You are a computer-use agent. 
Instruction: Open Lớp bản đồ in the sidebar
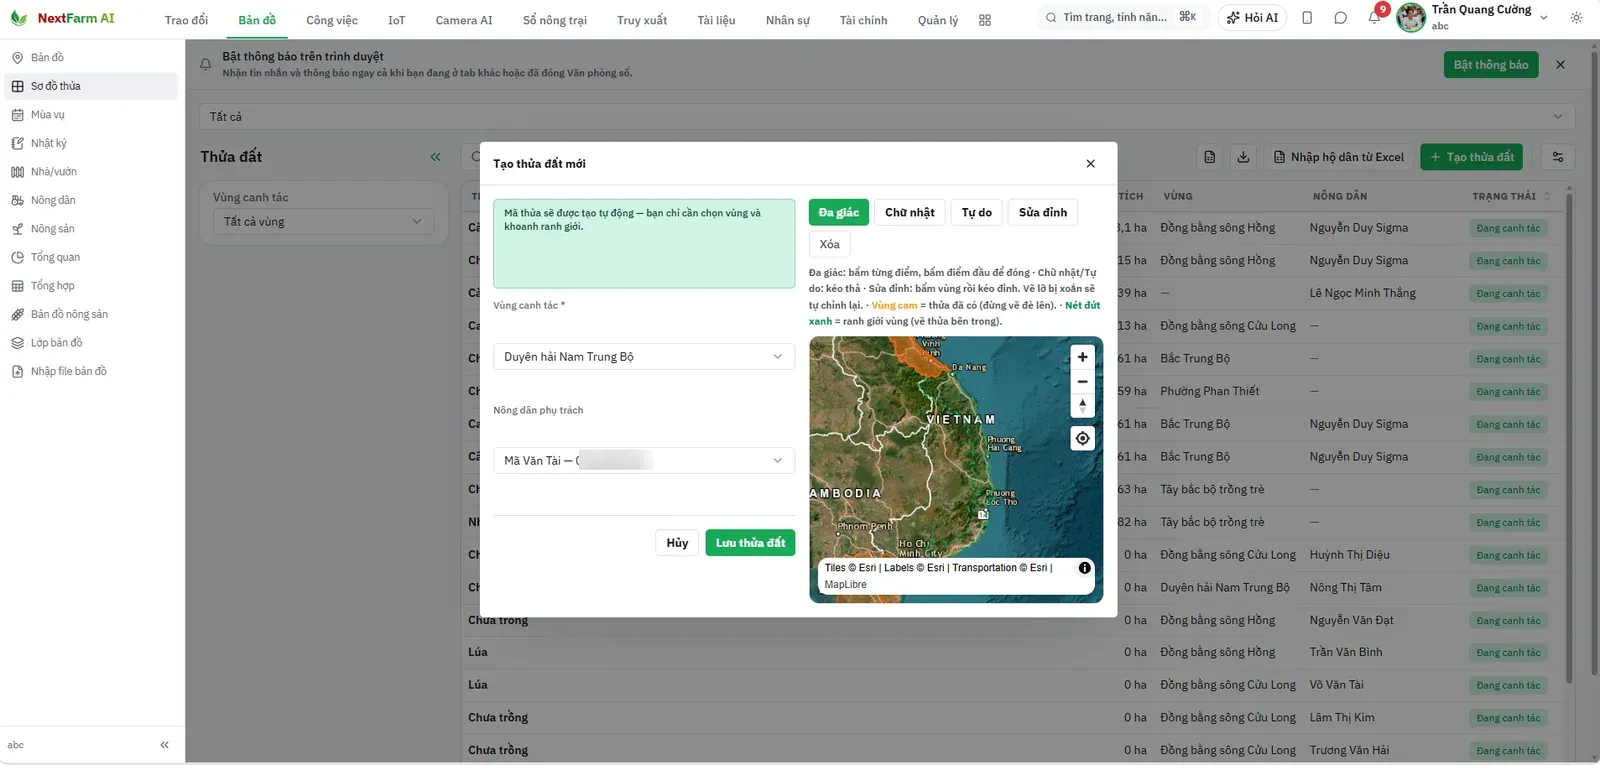91,343
